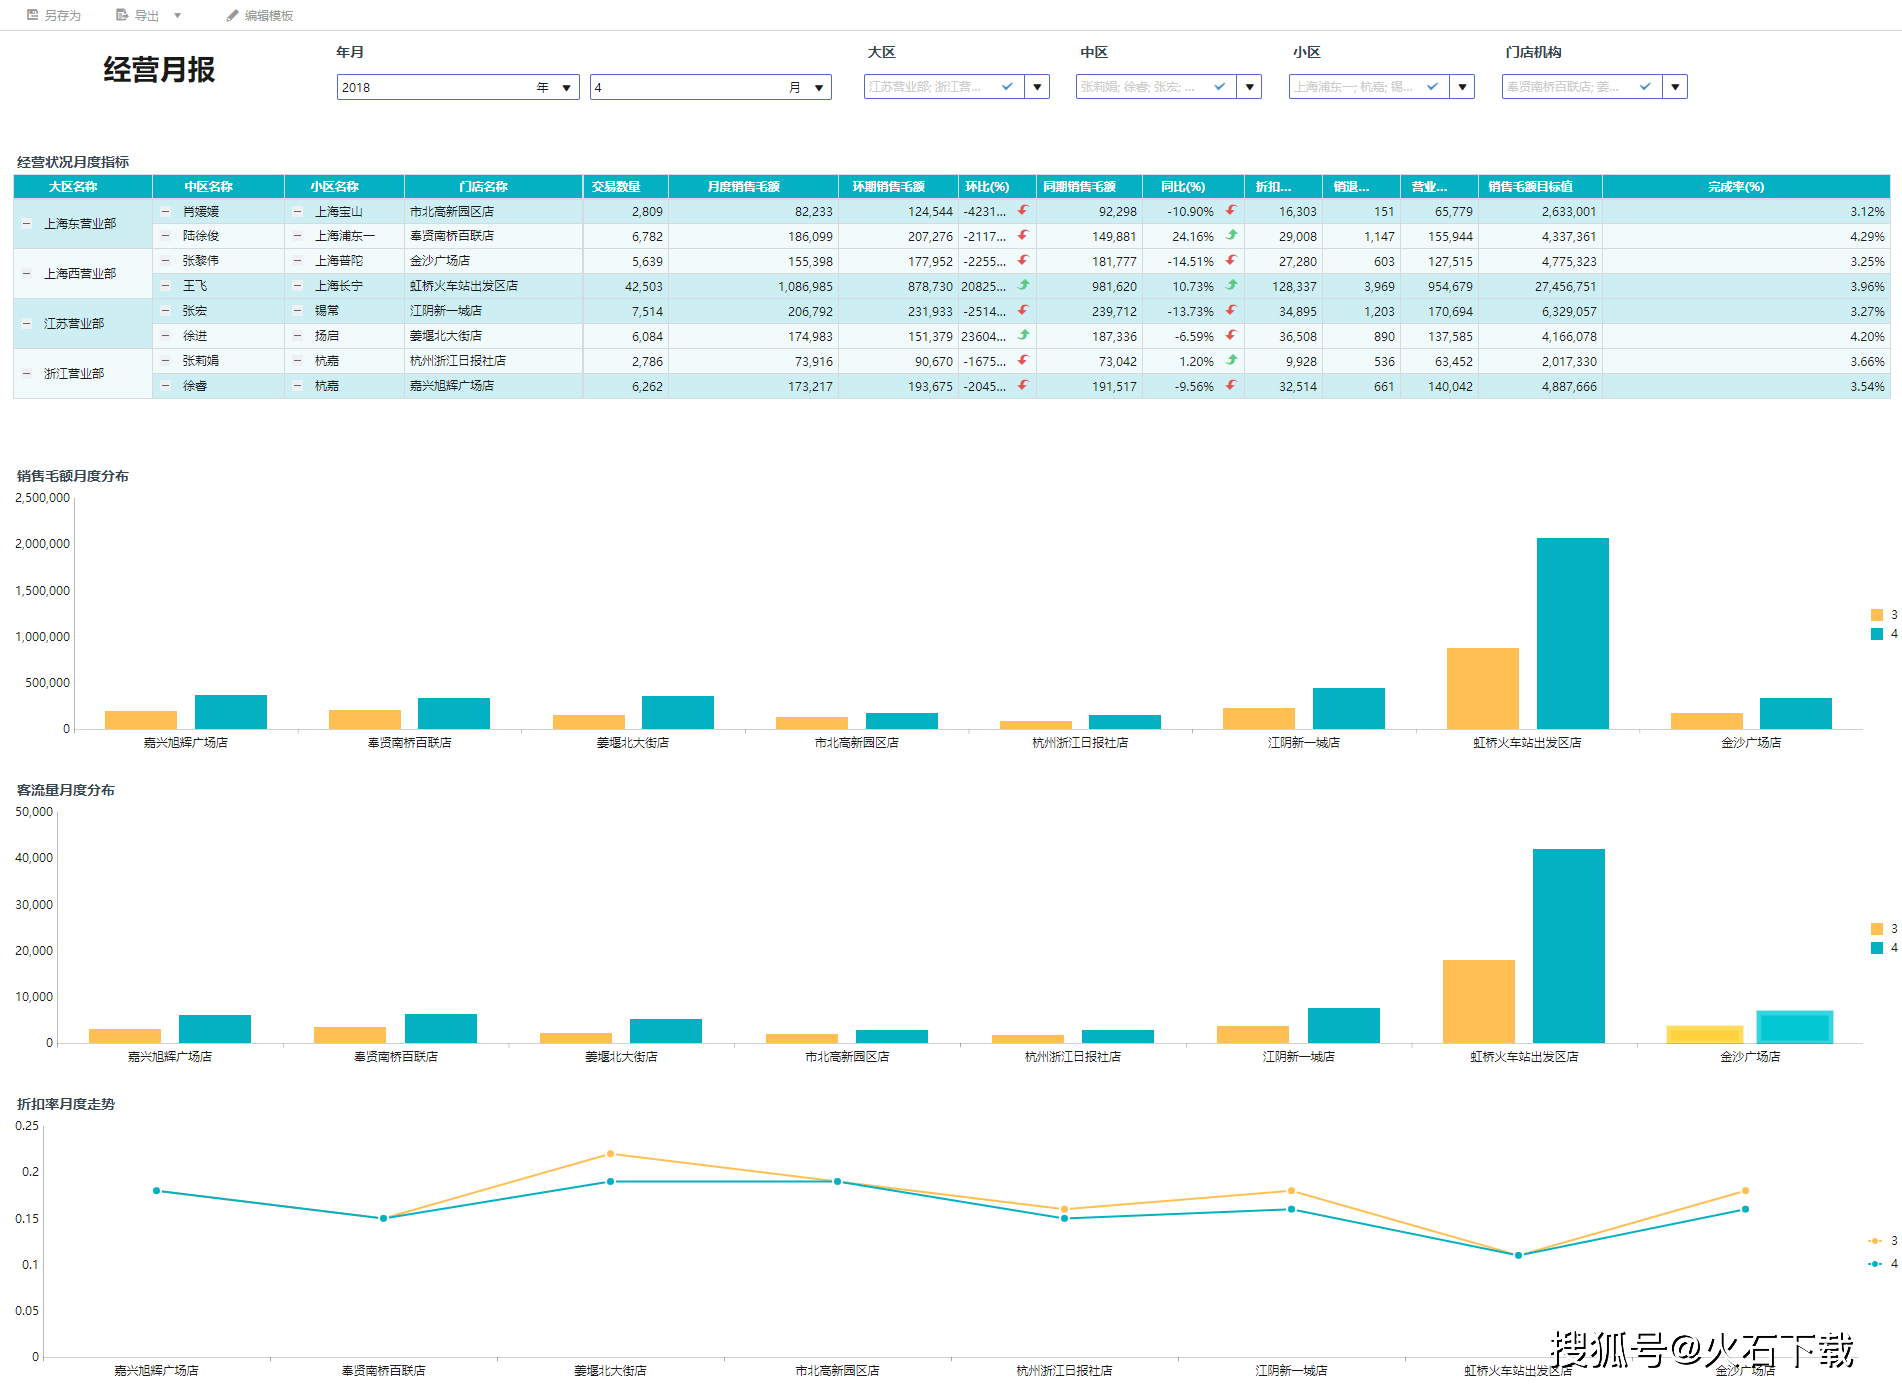This screenshot has width=1902, height=1391.
Task: Click the red down arrow beside 同比 -9.56%
Action: coord(1231,386)
